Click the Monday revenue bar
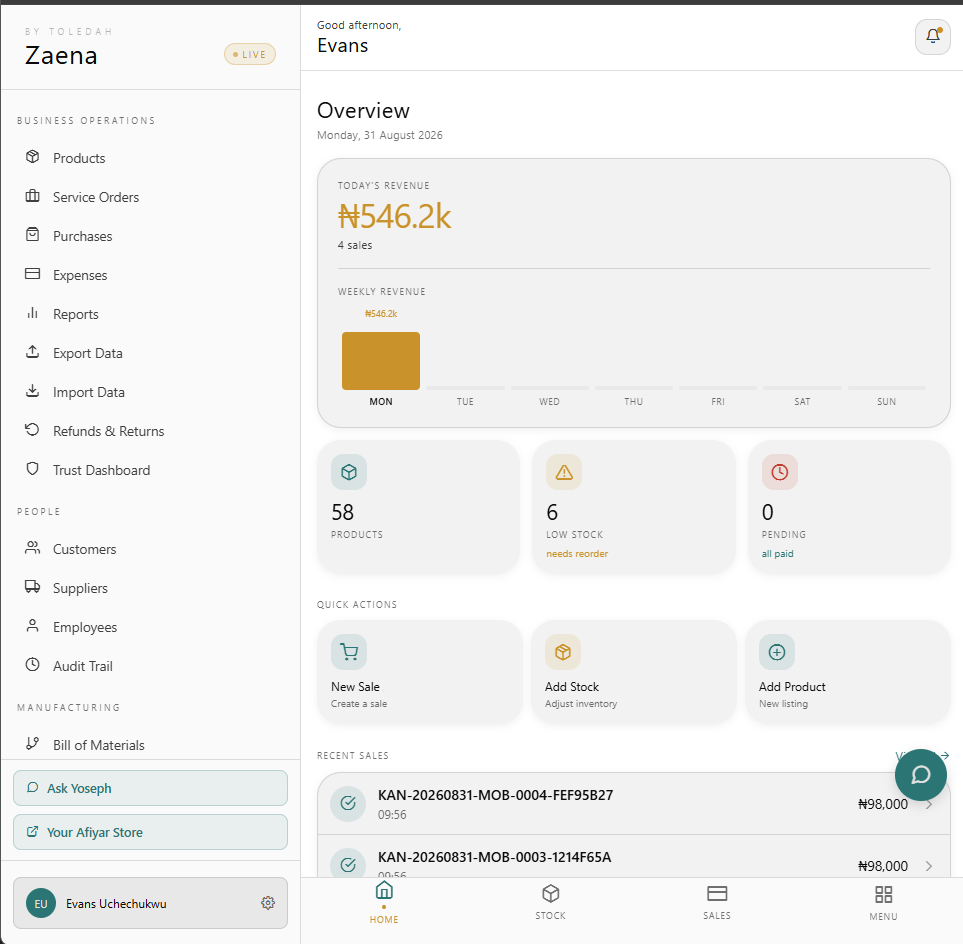Screen dimensions: 963x944 381,361
